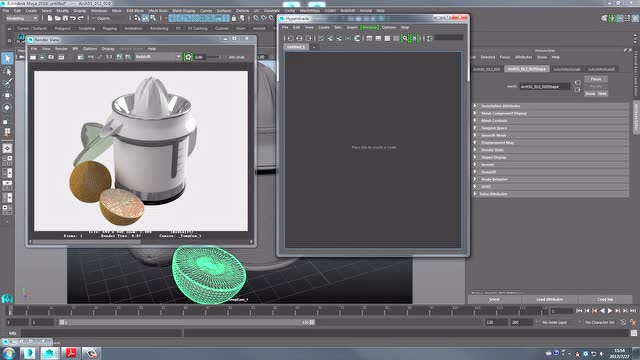The image size is (640, 360).
Task: Click the mesh name field in Attribute Editor
Action: tap(545, 87)
